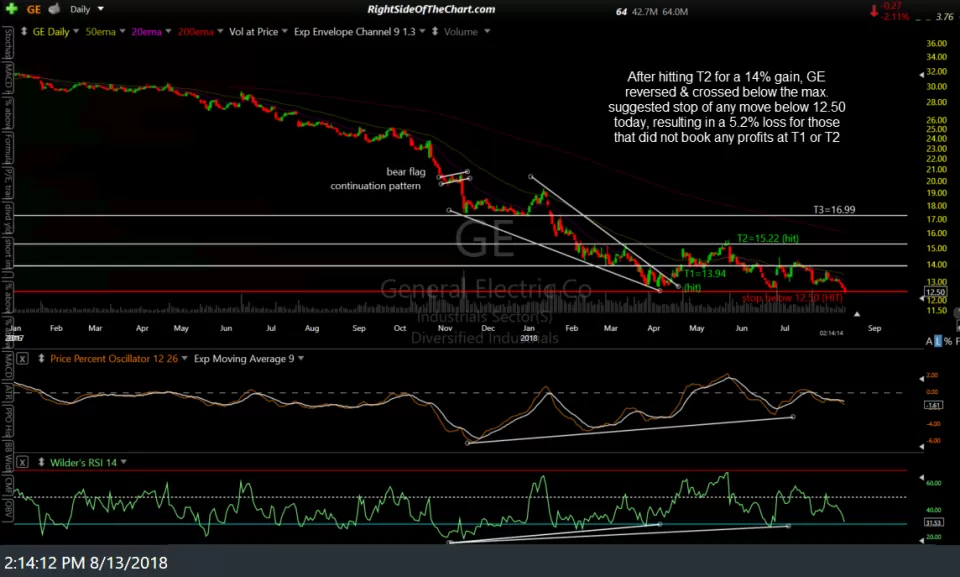Image resolution: width=960 pixels, height=577 pixels.
Task: Click reorder arrows beside Price Percent Oscillator
Action: click(x=41, y=358)
